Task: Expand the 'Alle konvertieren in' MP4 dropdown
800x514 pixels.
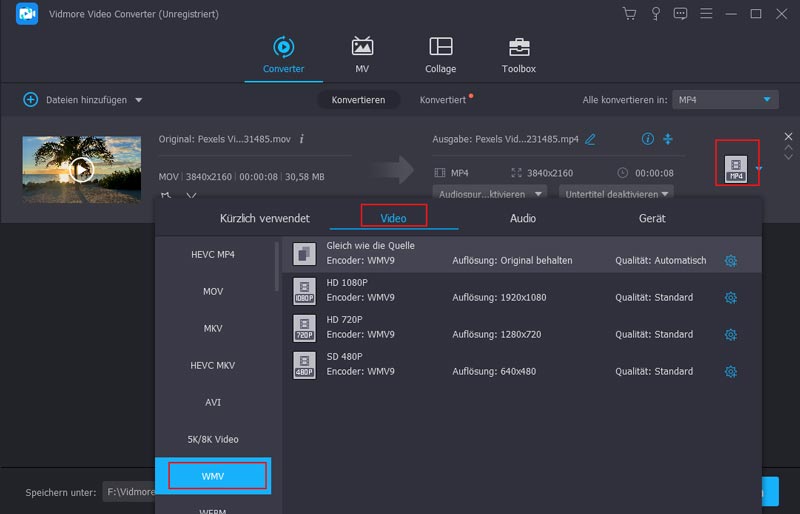Action: (x=767, y=100)
